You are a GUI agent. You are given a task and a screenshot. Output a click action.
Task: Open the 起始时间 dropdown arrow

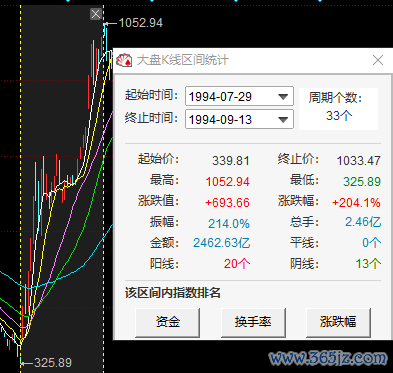(283, 97)
